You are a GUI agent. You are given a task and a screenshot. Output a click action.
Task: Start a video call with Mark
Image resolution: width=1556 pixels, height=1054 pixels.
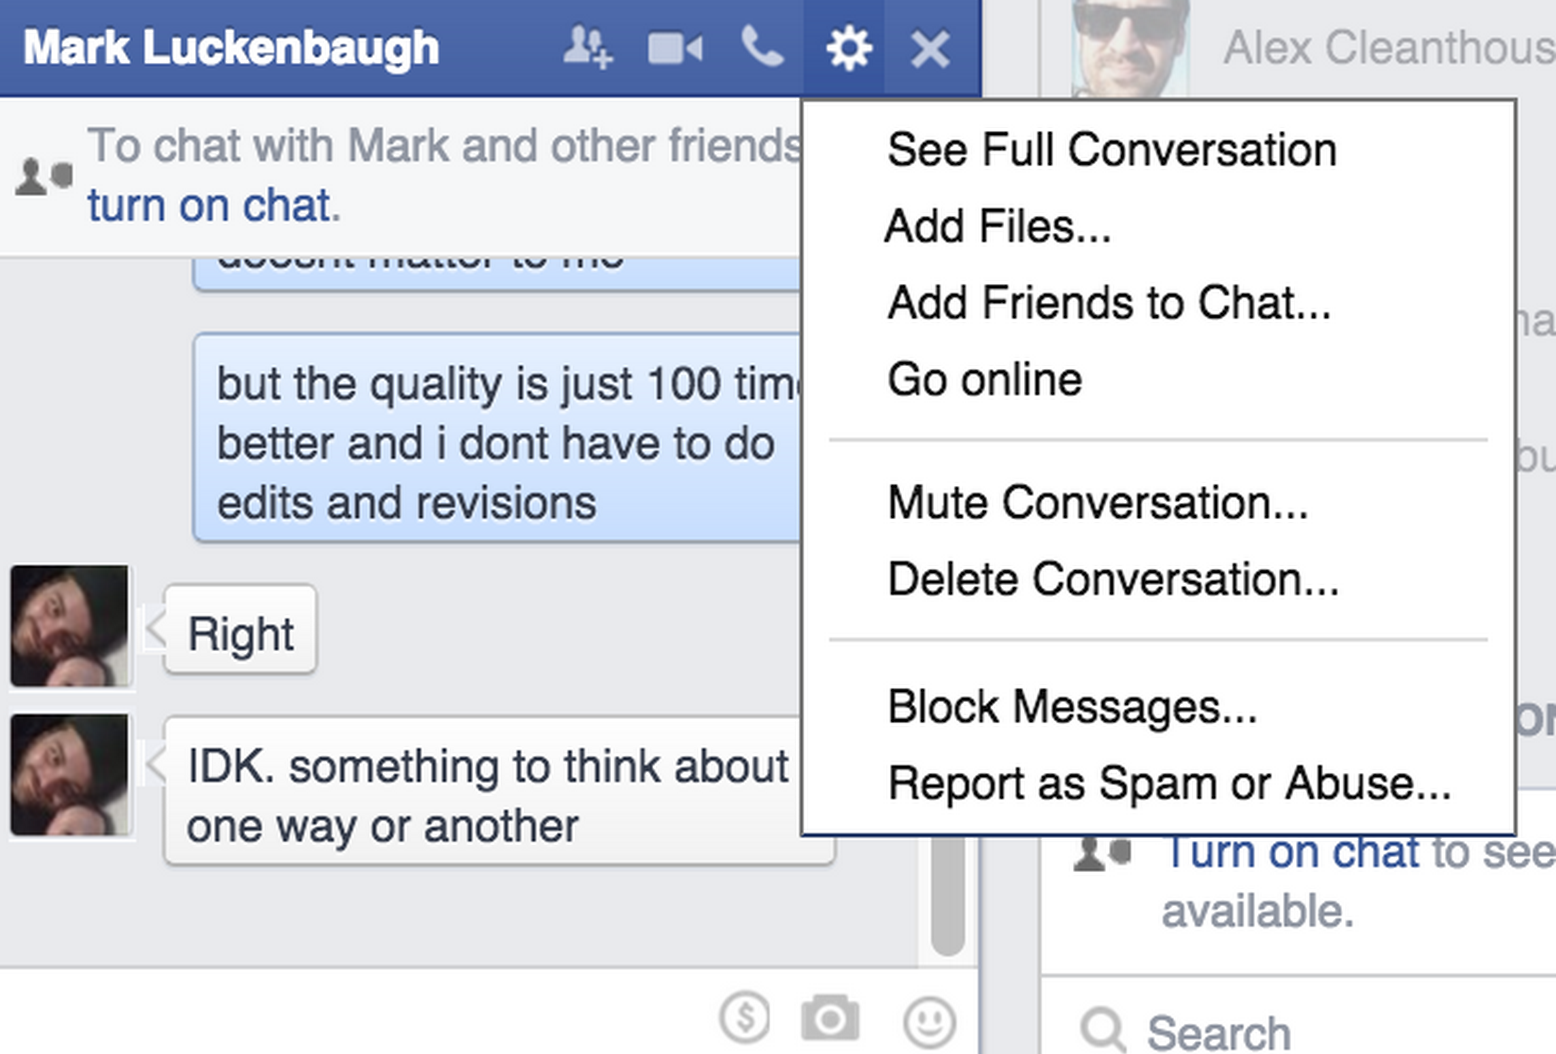pyautogui.click(x=675, y=48)
